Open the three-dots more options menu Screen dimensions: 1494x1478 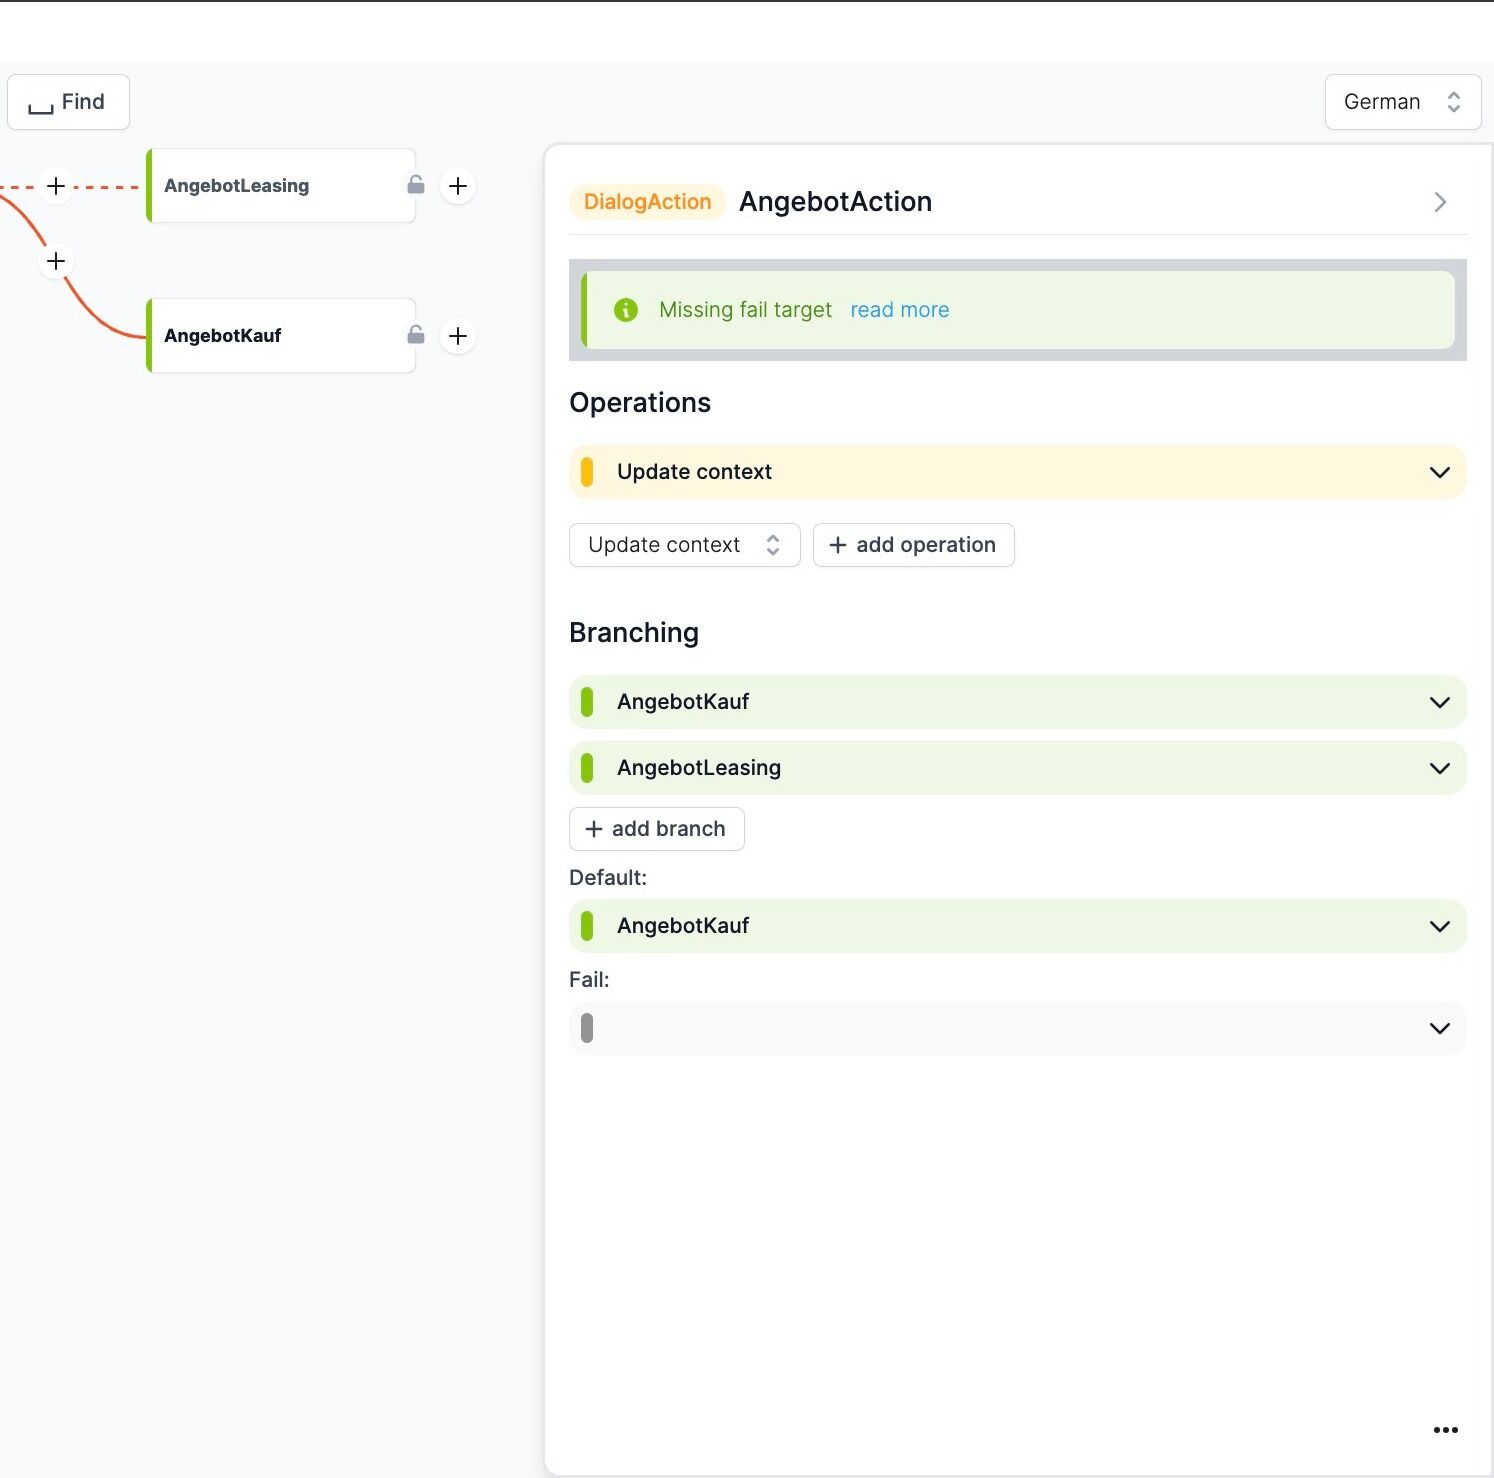(x=1446, y=1430)
